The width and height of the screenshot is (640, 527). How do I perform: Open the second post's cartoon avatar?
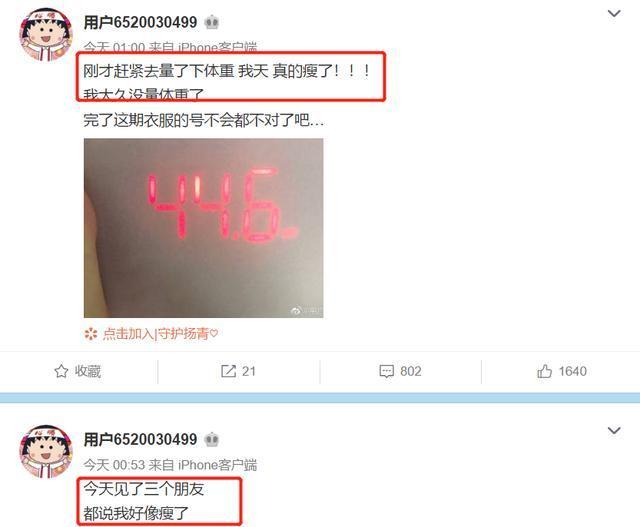pyautogui.click(x=46, y=451)
